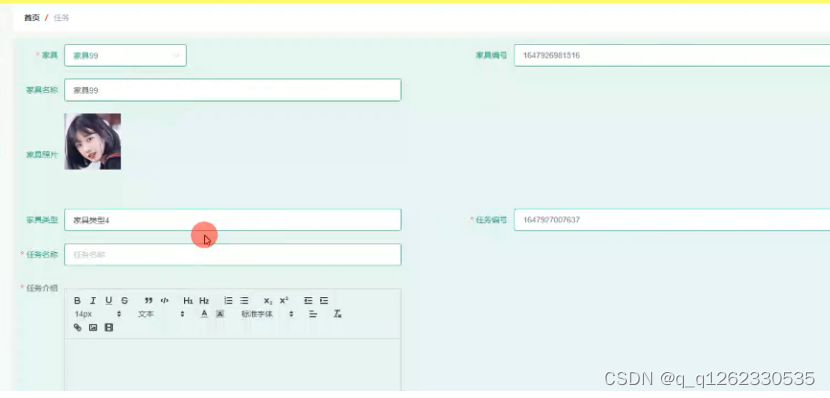Create a bulleted list

pos(244,301)
